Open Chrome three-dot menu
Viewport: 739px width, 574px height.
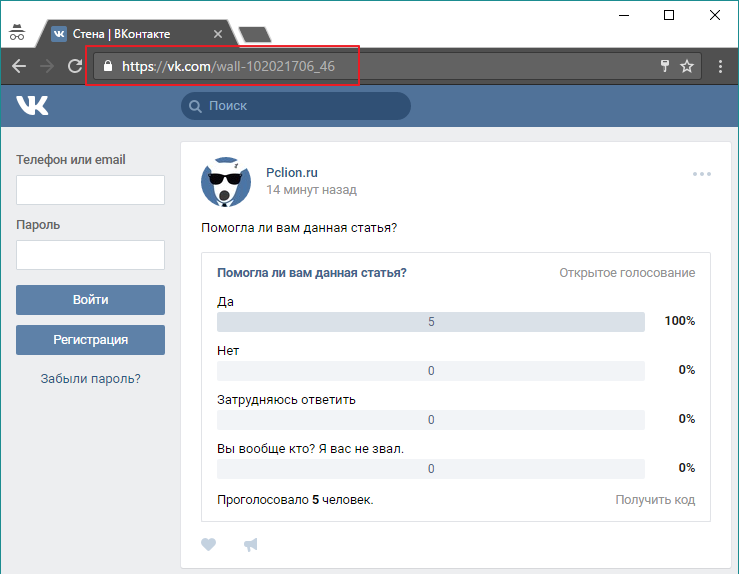[720, 66]
